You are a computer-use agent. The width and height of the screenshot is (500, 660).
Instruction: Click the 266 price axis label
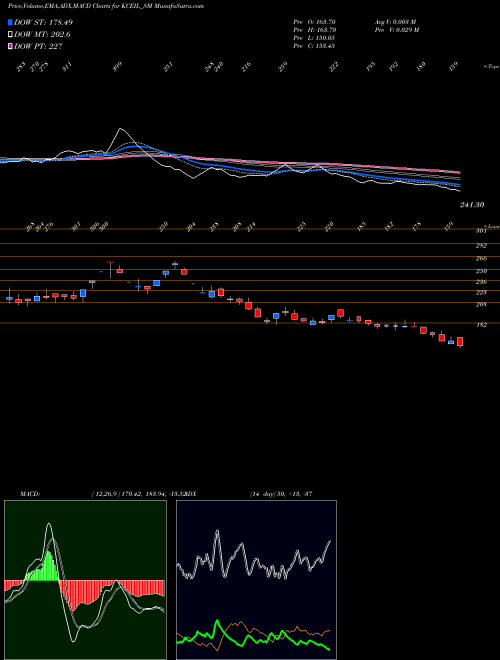click(x=481, y=258)
